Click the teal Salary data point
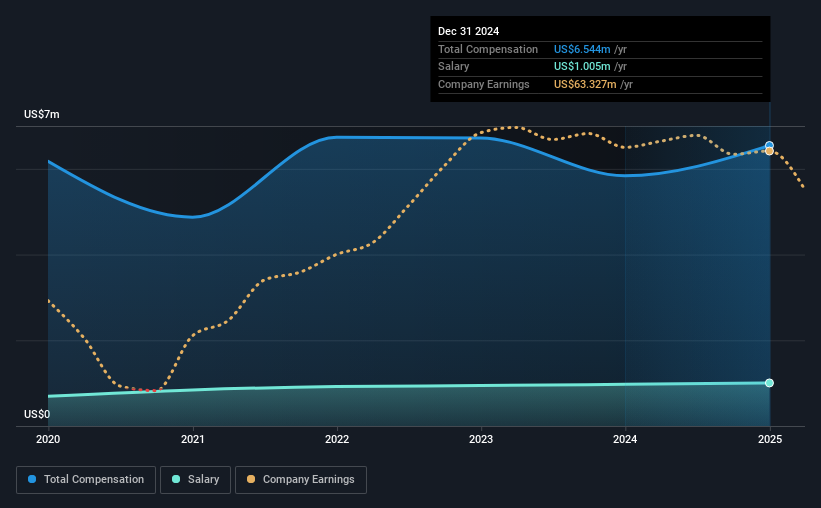Viewport: 821px width, 508px height. [x=769, y=383]
